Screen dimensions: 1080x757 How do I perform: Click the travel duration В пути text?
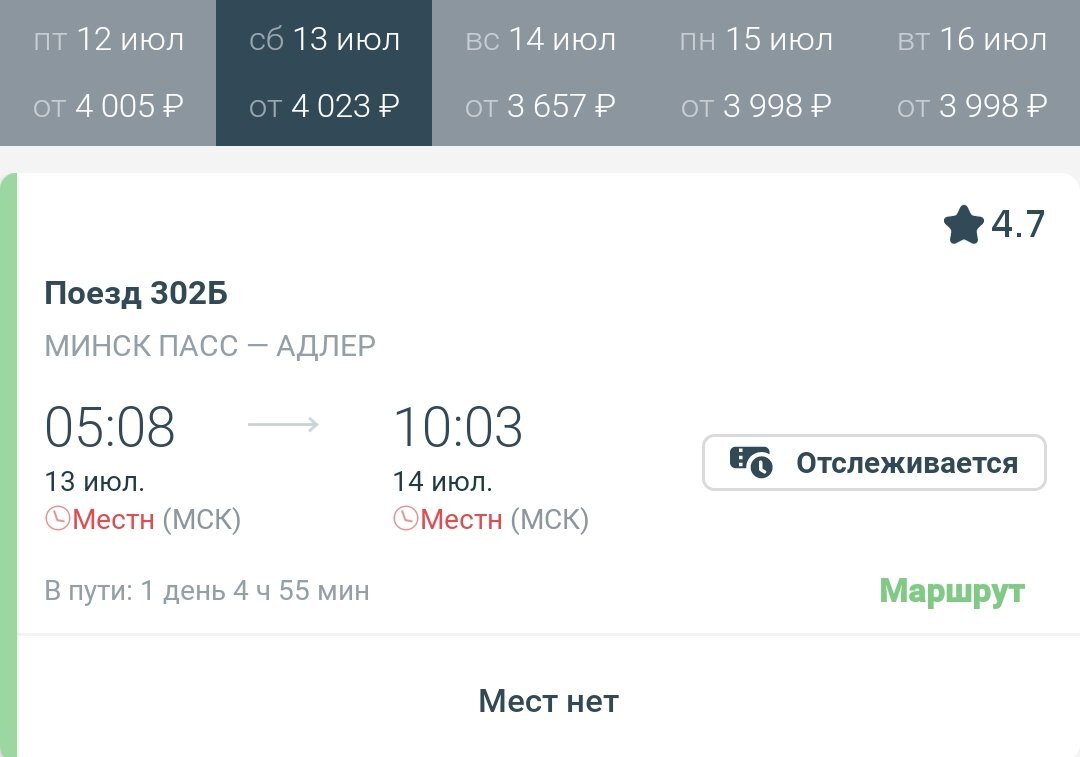tap(207, 591)
